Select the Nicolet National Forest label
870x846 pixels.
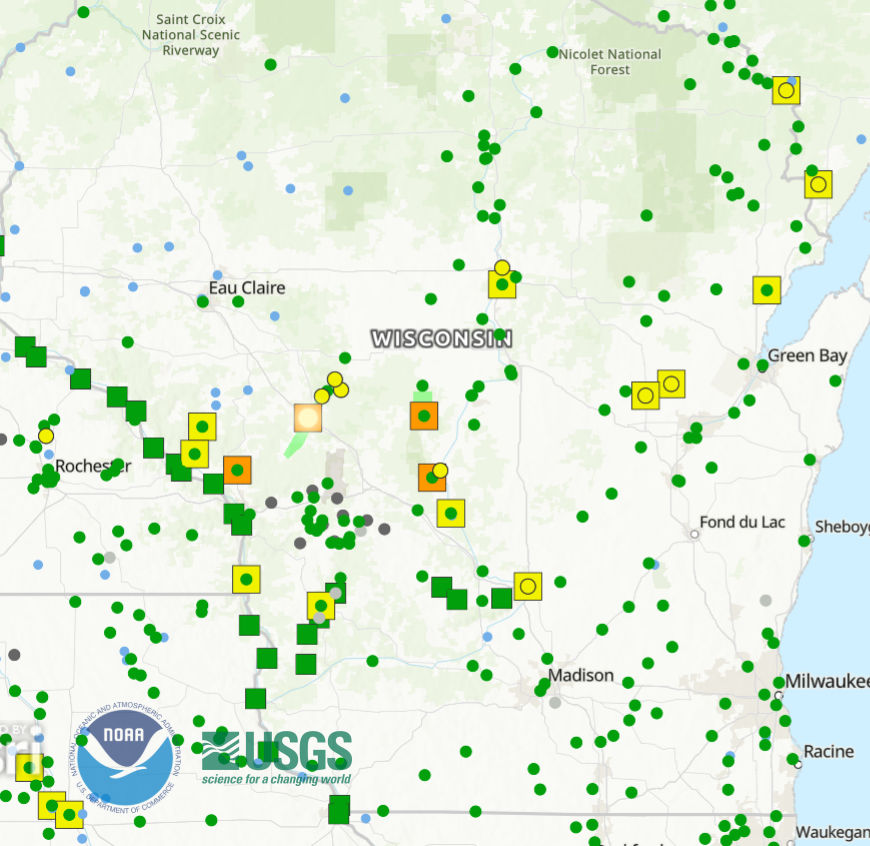tap(610, 62)
